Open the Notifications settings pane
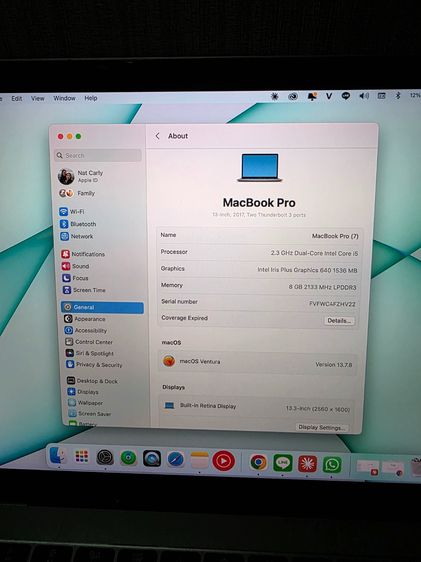Screen dimensions: 421x562 point(83,254)
